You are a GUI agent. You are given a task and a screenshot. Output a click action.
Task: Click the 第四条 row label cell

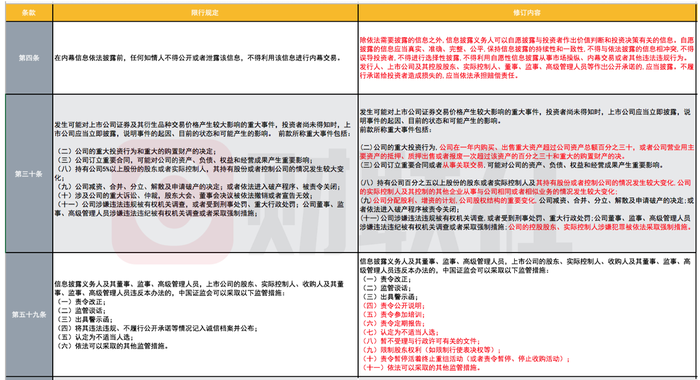pyautogui.click(x=29, y=58)
